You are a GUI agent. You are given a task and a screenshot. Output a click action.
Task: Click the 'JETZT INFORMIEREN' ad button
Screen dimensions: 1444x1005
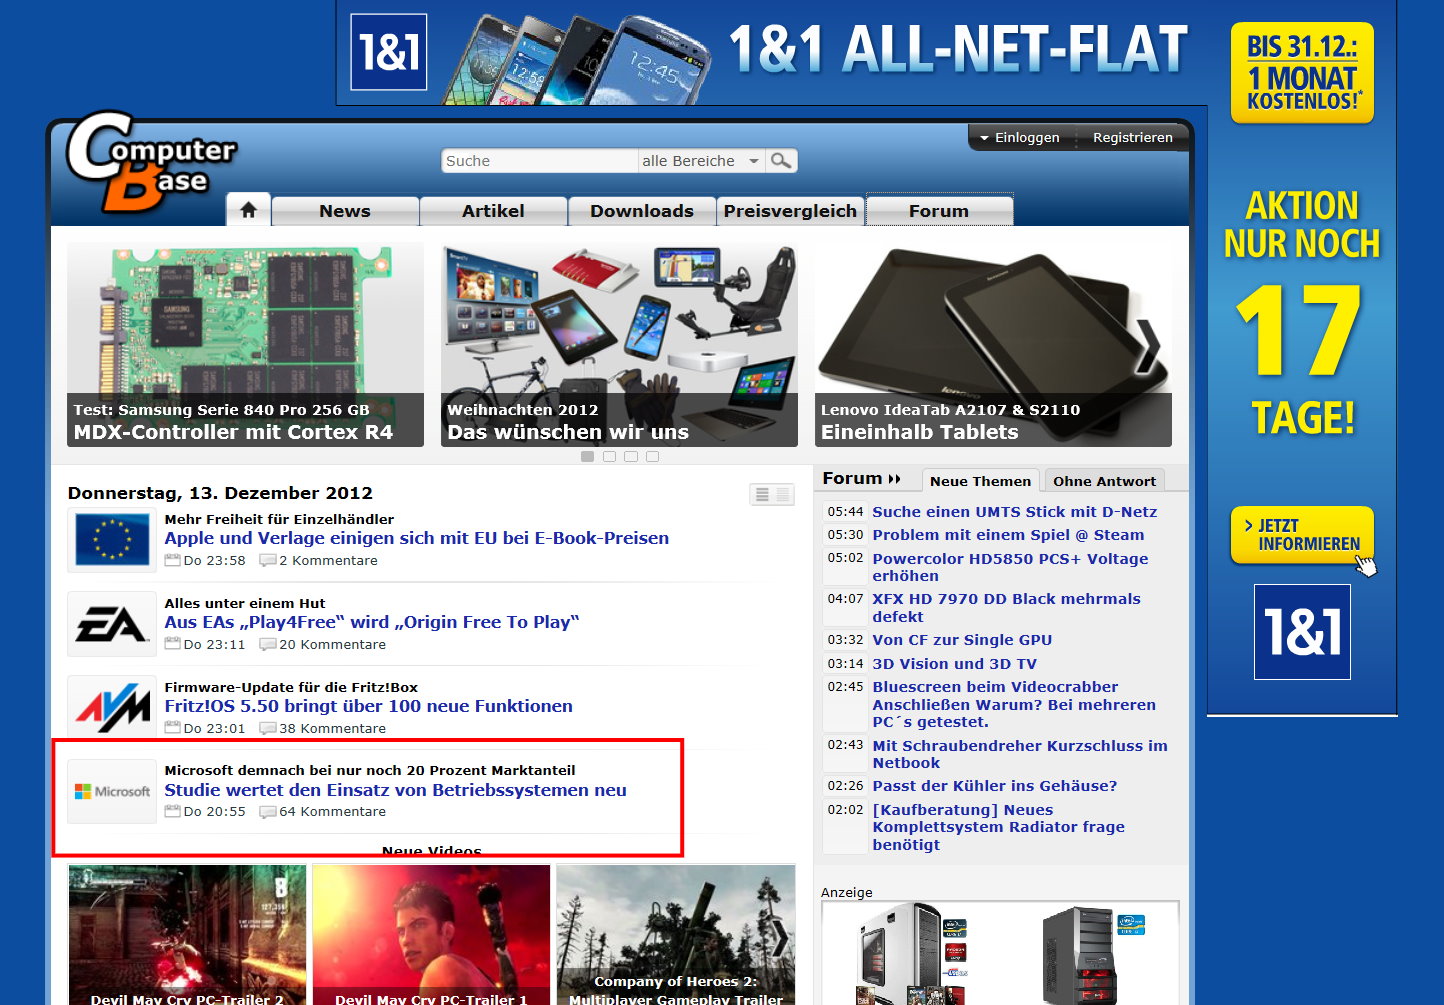click(x=1302, y=535)
